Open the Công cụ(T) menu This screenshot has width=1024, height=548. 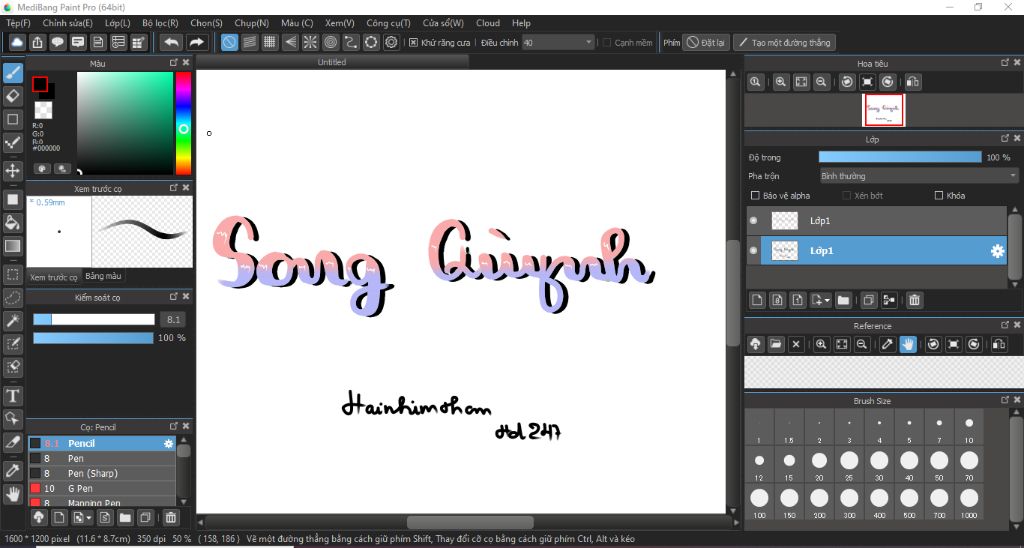coord(388,23)
